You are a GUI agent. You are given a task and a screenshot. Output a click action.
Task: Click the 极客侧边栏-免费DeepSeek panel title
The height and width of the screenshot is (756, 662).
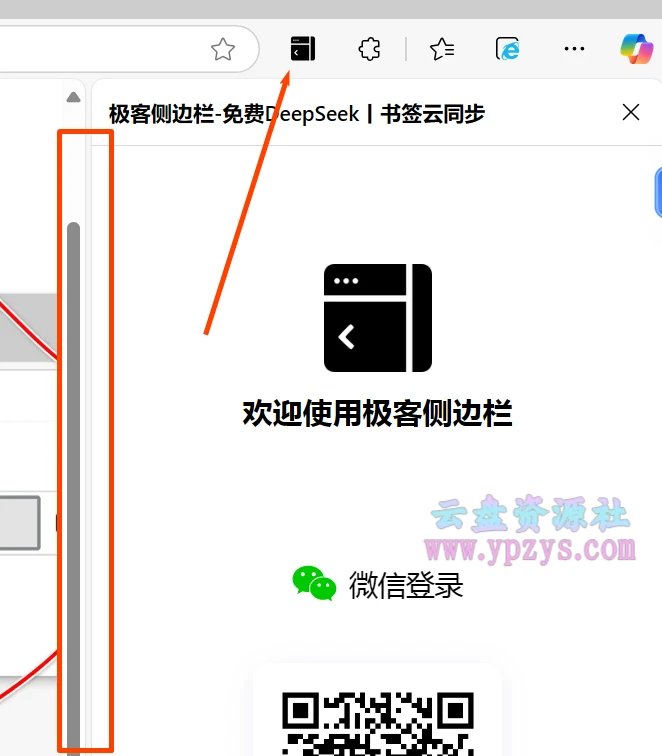click(x=296, y=113)
